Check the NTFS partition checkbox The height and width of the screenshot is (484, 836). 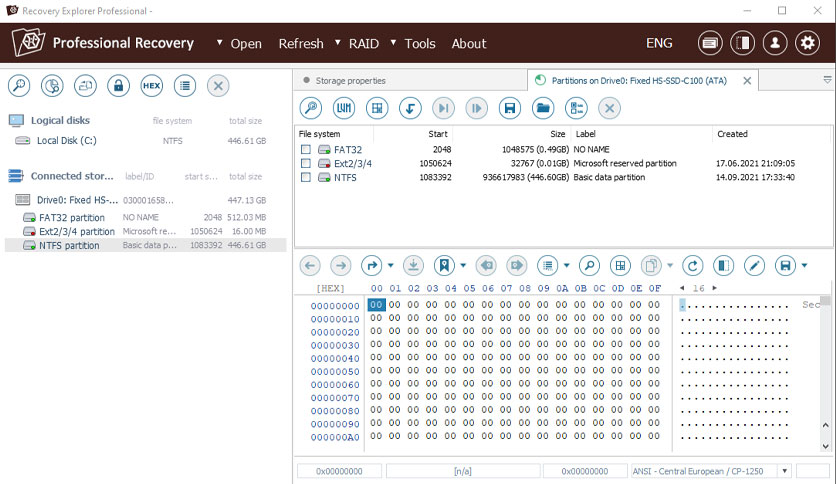306,178
